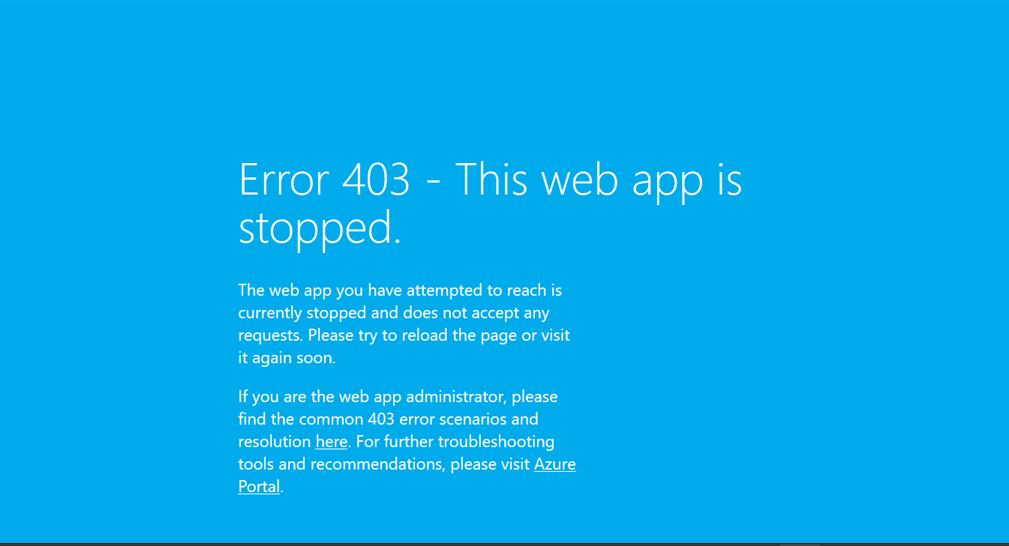Click the "403" number in the heading
This screenshot has width=1009, height=546.
[x=376, y=179]
